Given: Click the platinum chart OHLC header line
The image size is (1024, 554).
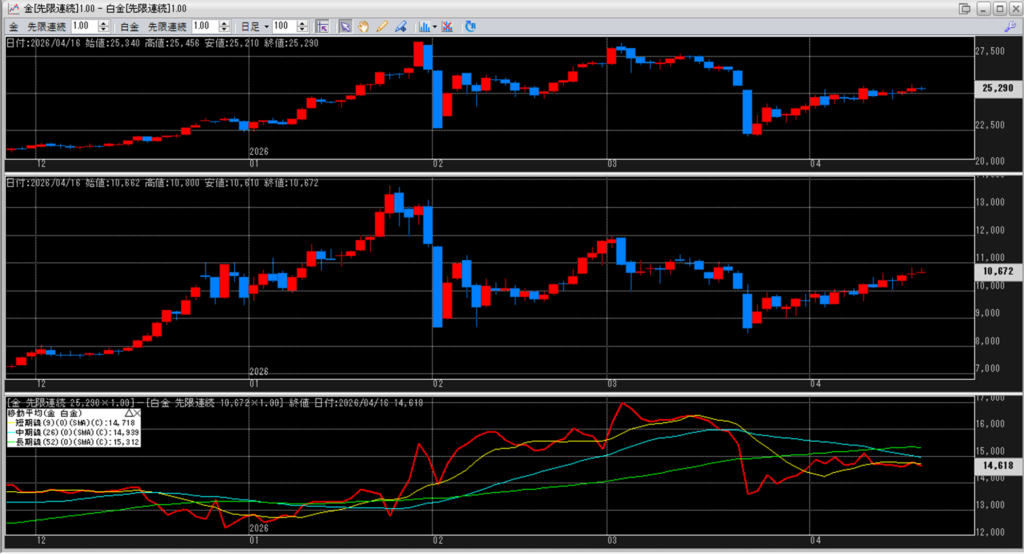Looking at the screenshot, I should click(x=163, y=183).
